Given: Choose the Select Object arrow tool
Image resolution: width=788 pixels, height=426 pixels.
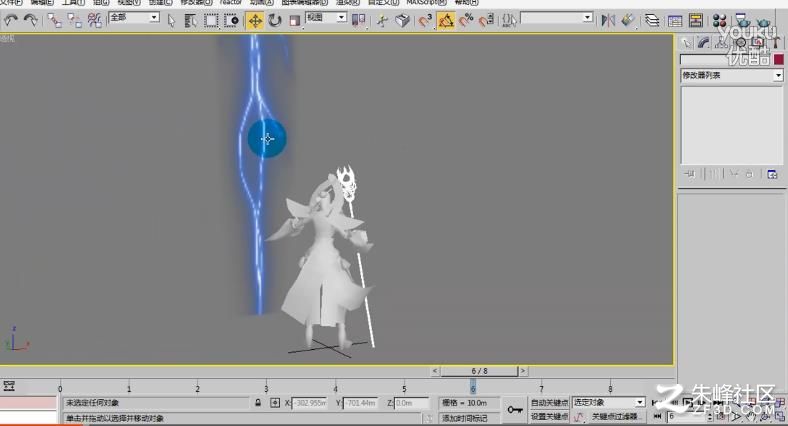Looking at the screenshot, I should (171, 21).
